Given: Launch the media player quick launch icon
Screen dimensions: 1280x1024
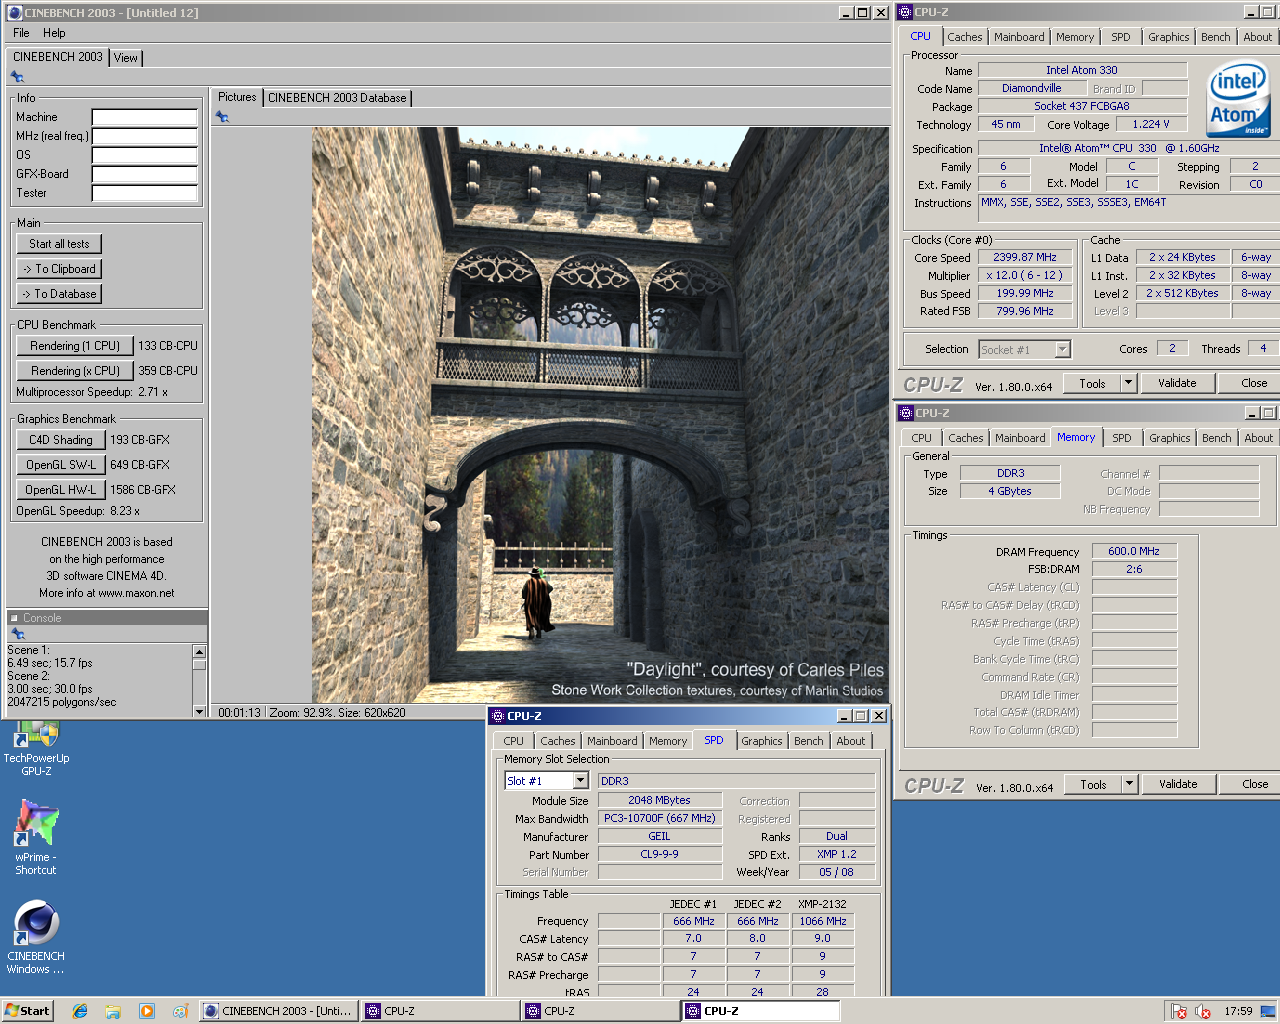Looking at the screenshot, I should point(147,1011).
